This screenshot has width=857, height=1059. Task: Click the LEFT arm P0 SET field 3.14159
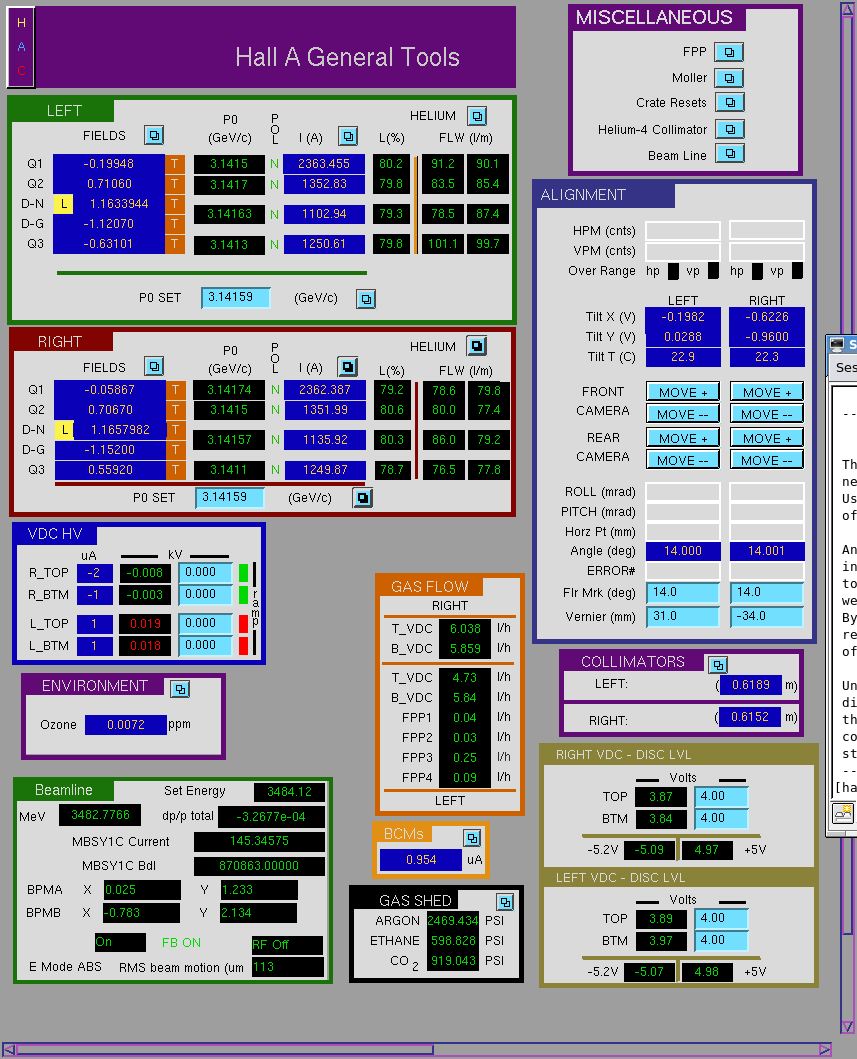tap(236, 297)
